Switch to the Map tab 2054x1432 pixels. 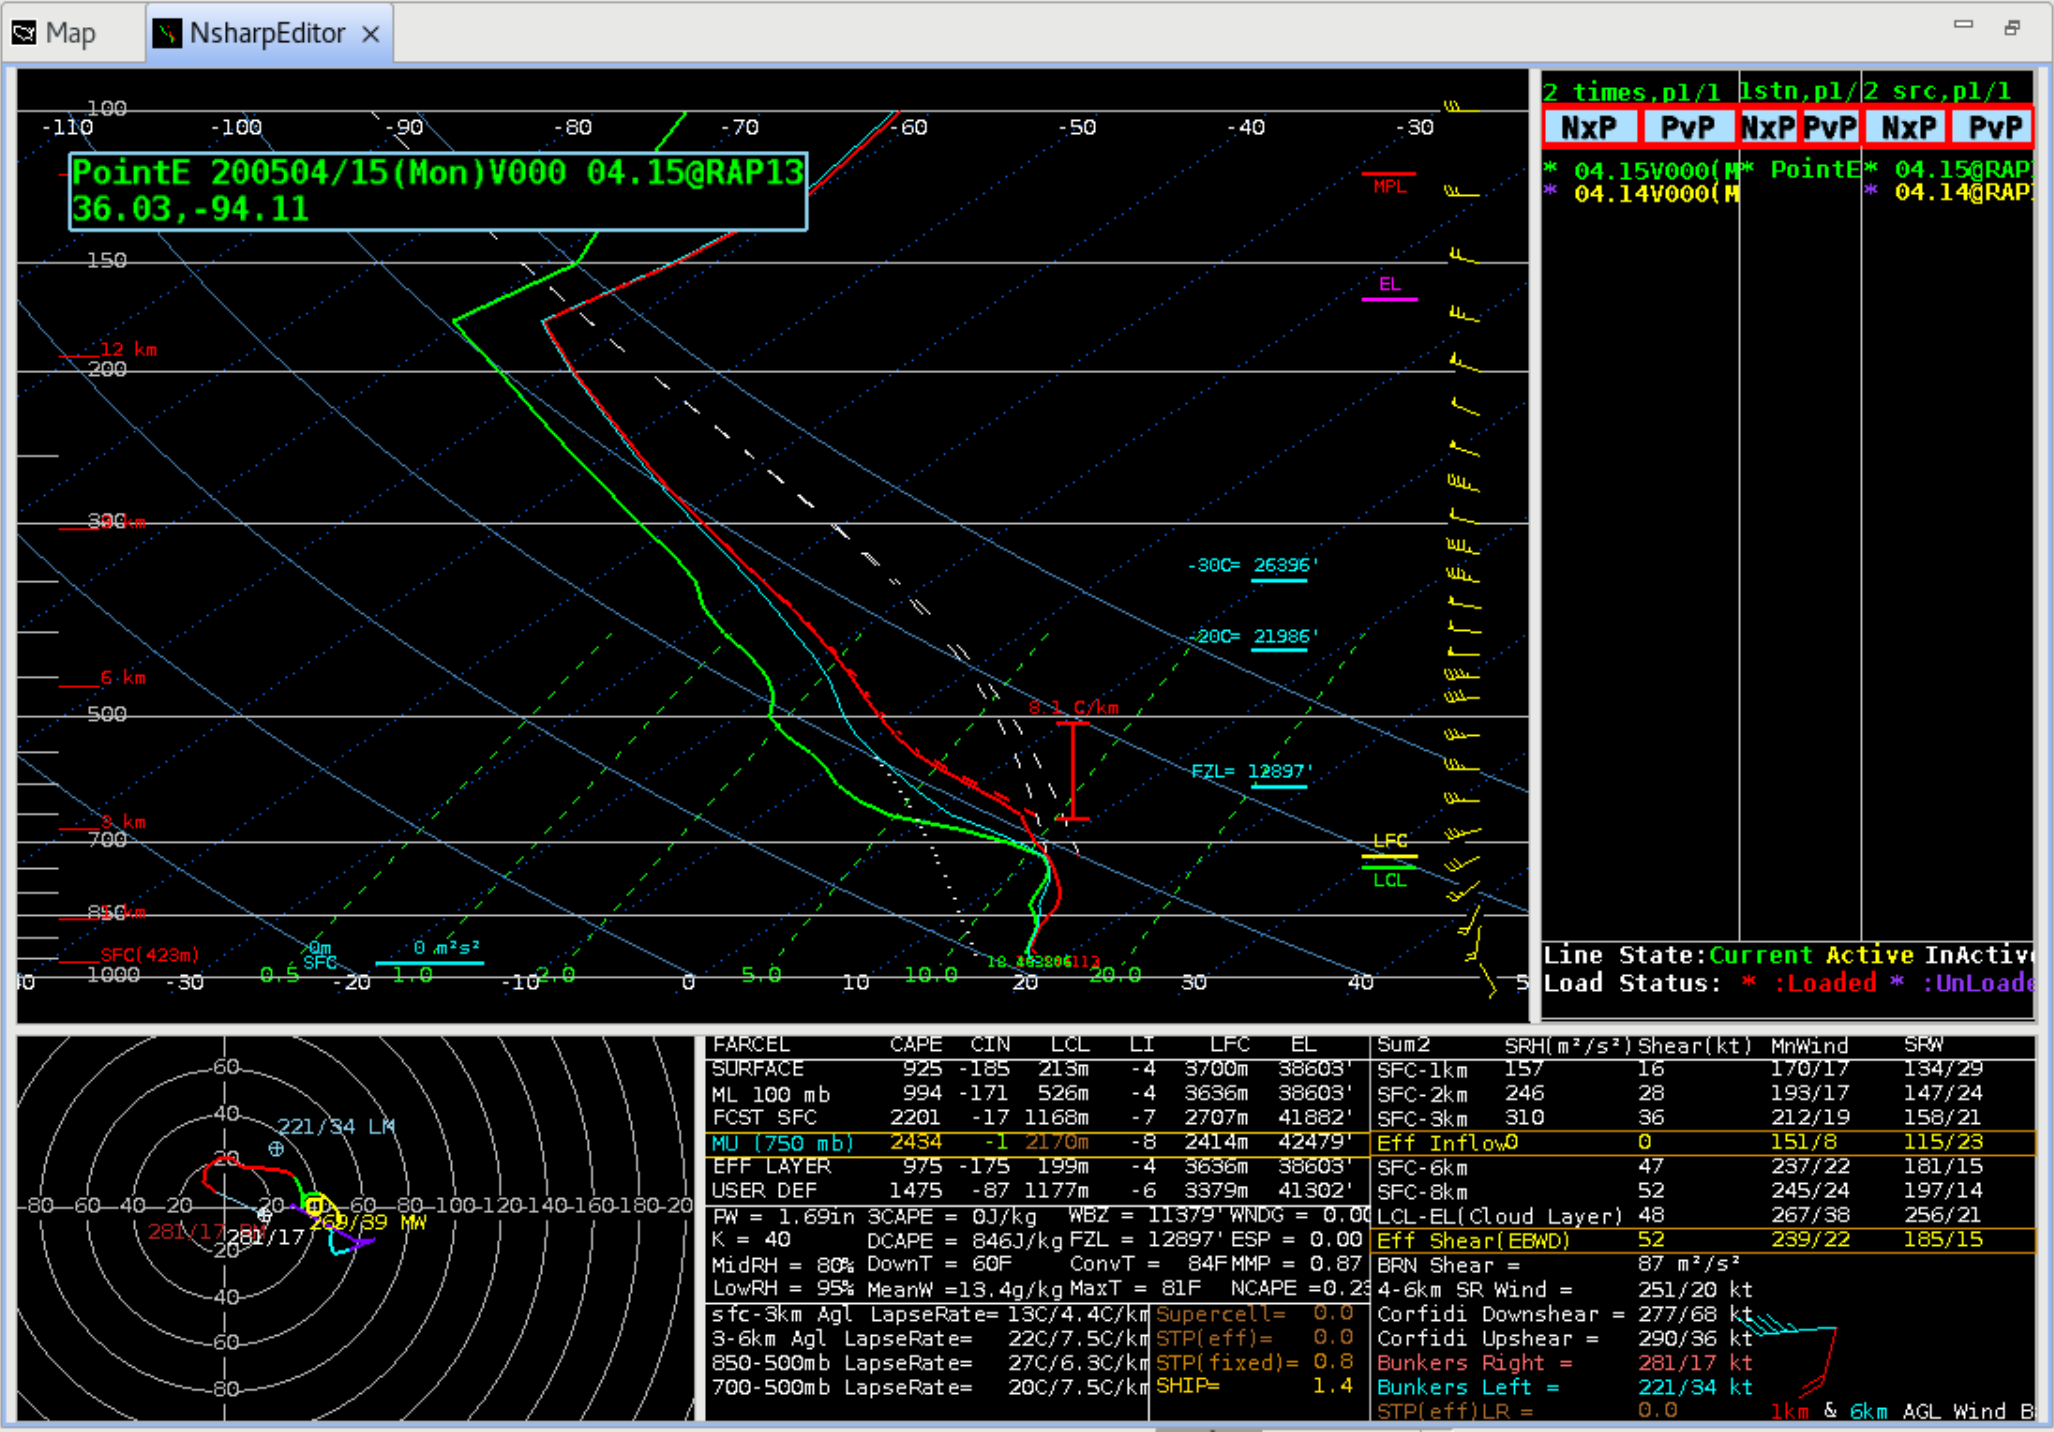55,33
